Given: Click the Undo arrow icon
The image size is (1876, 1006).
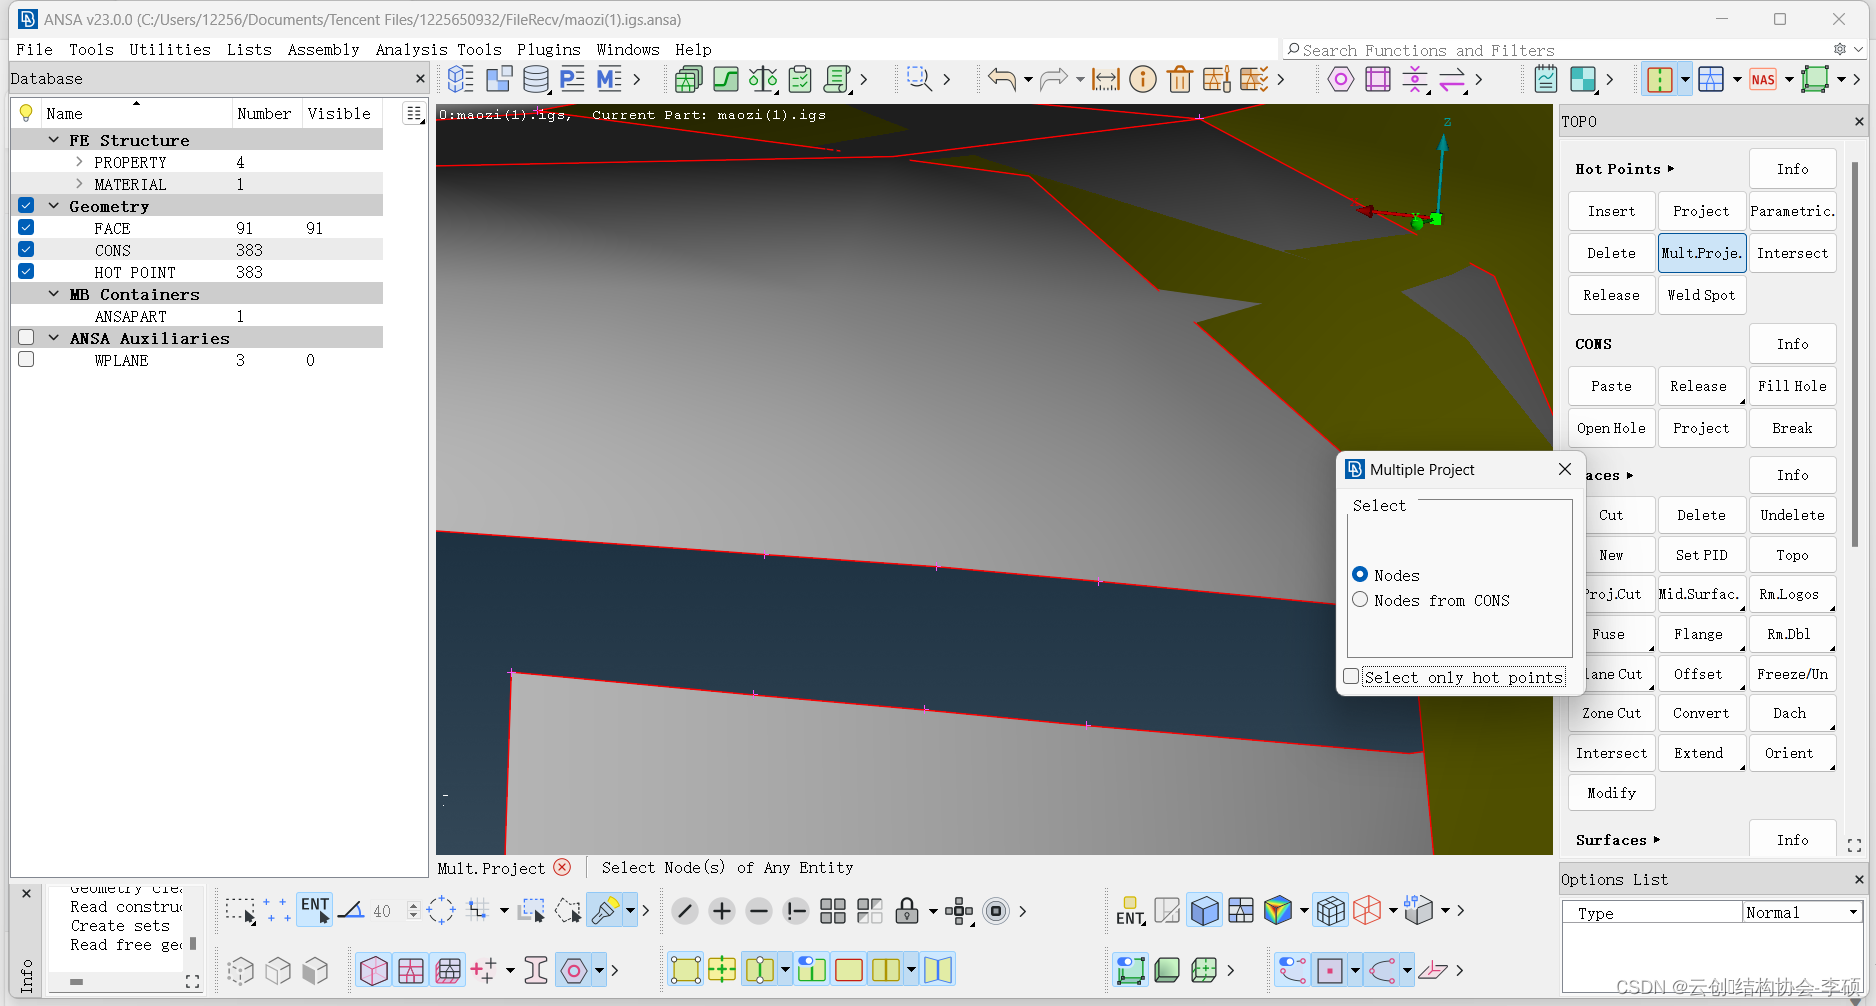Looking at the screenshot, I should click(1001, 79).
